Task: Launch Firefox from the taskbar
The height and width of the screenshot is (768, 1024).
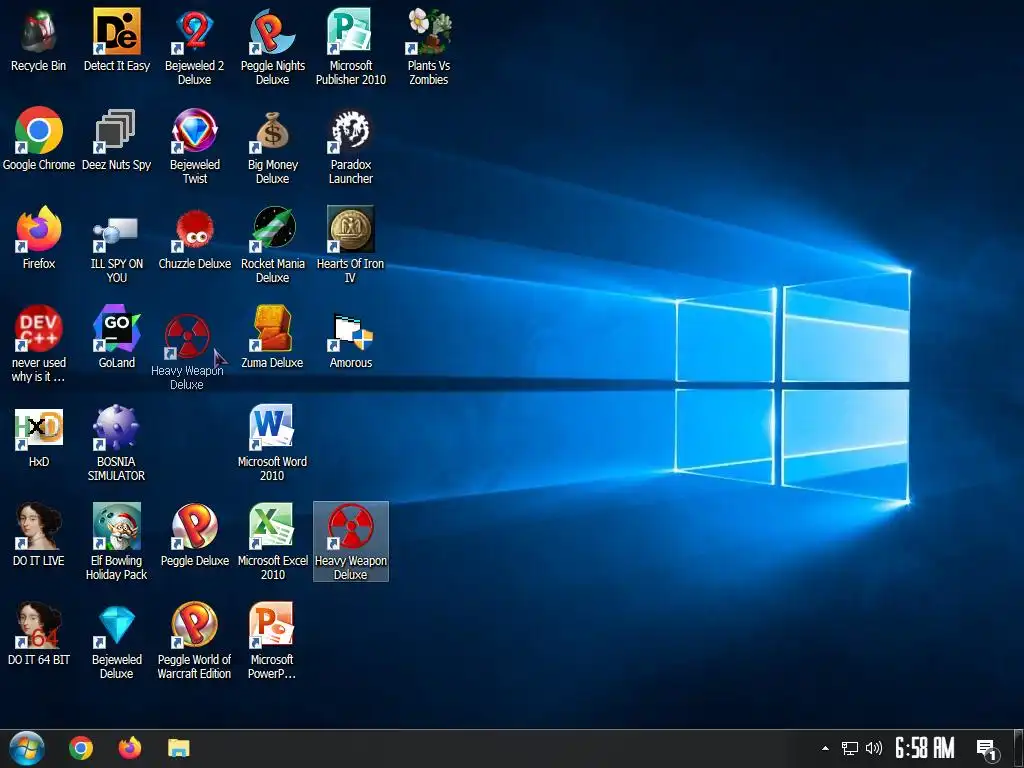Action: 130,748
